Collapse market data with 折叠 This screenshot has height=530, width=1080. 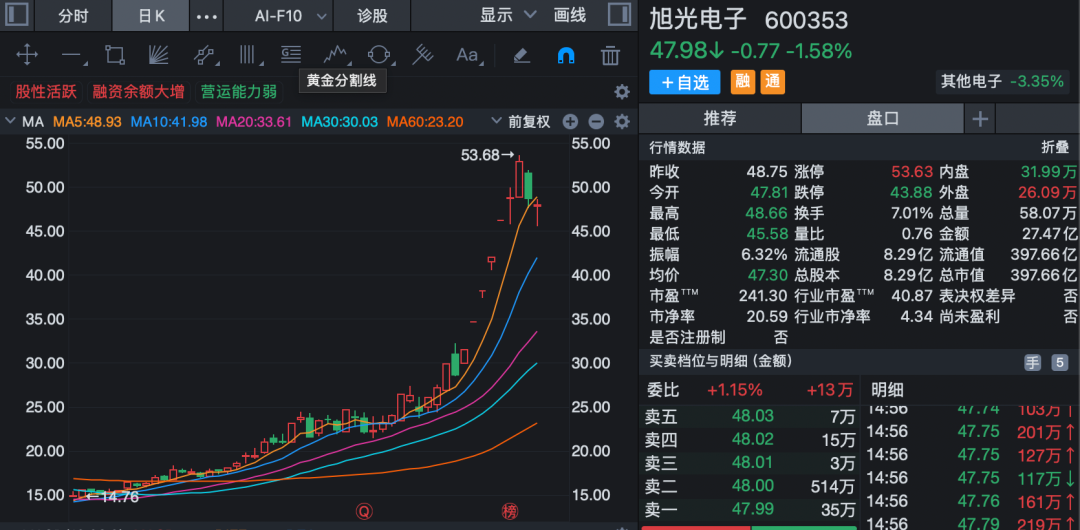pos(1055,147)
